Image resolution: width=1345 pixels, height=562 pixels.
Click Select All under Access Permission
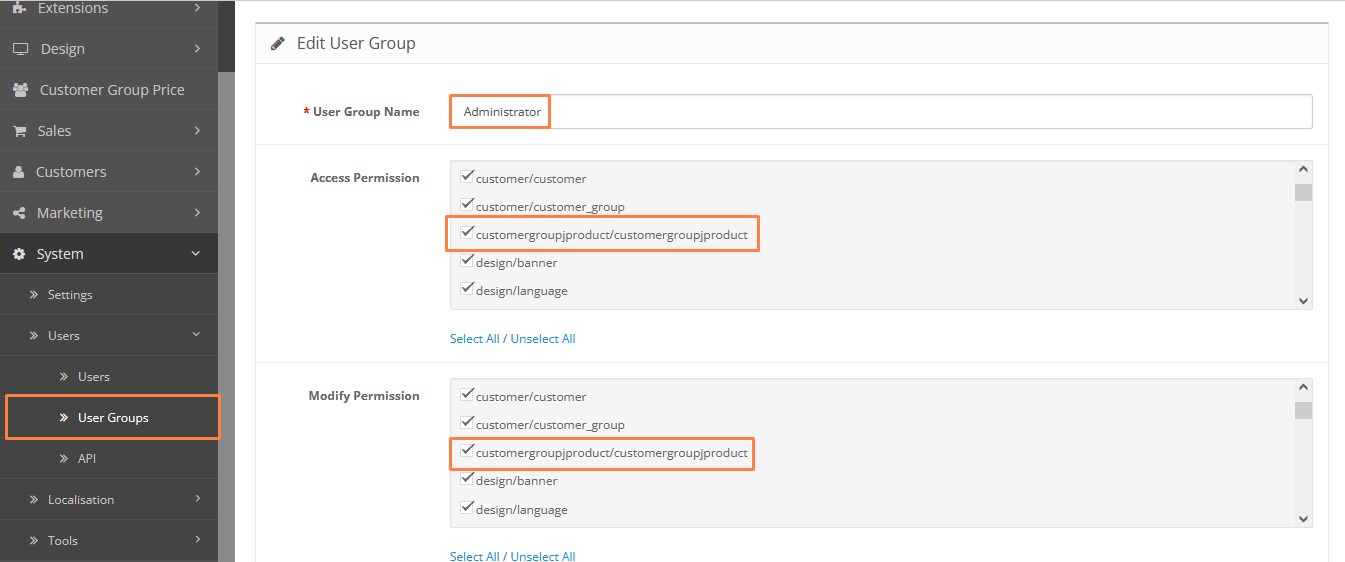tap(474, 339)
